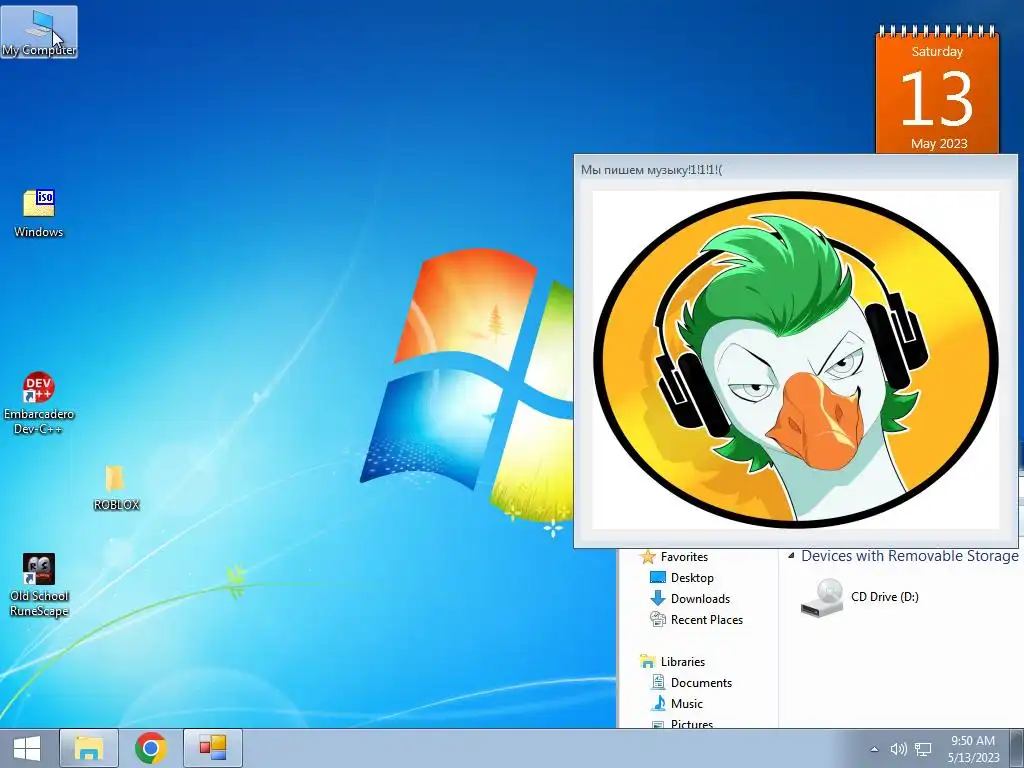The height and width of the screenshot is (768, 1024).
Task: Click the green-haired duck image
Action: coord(795,360)
